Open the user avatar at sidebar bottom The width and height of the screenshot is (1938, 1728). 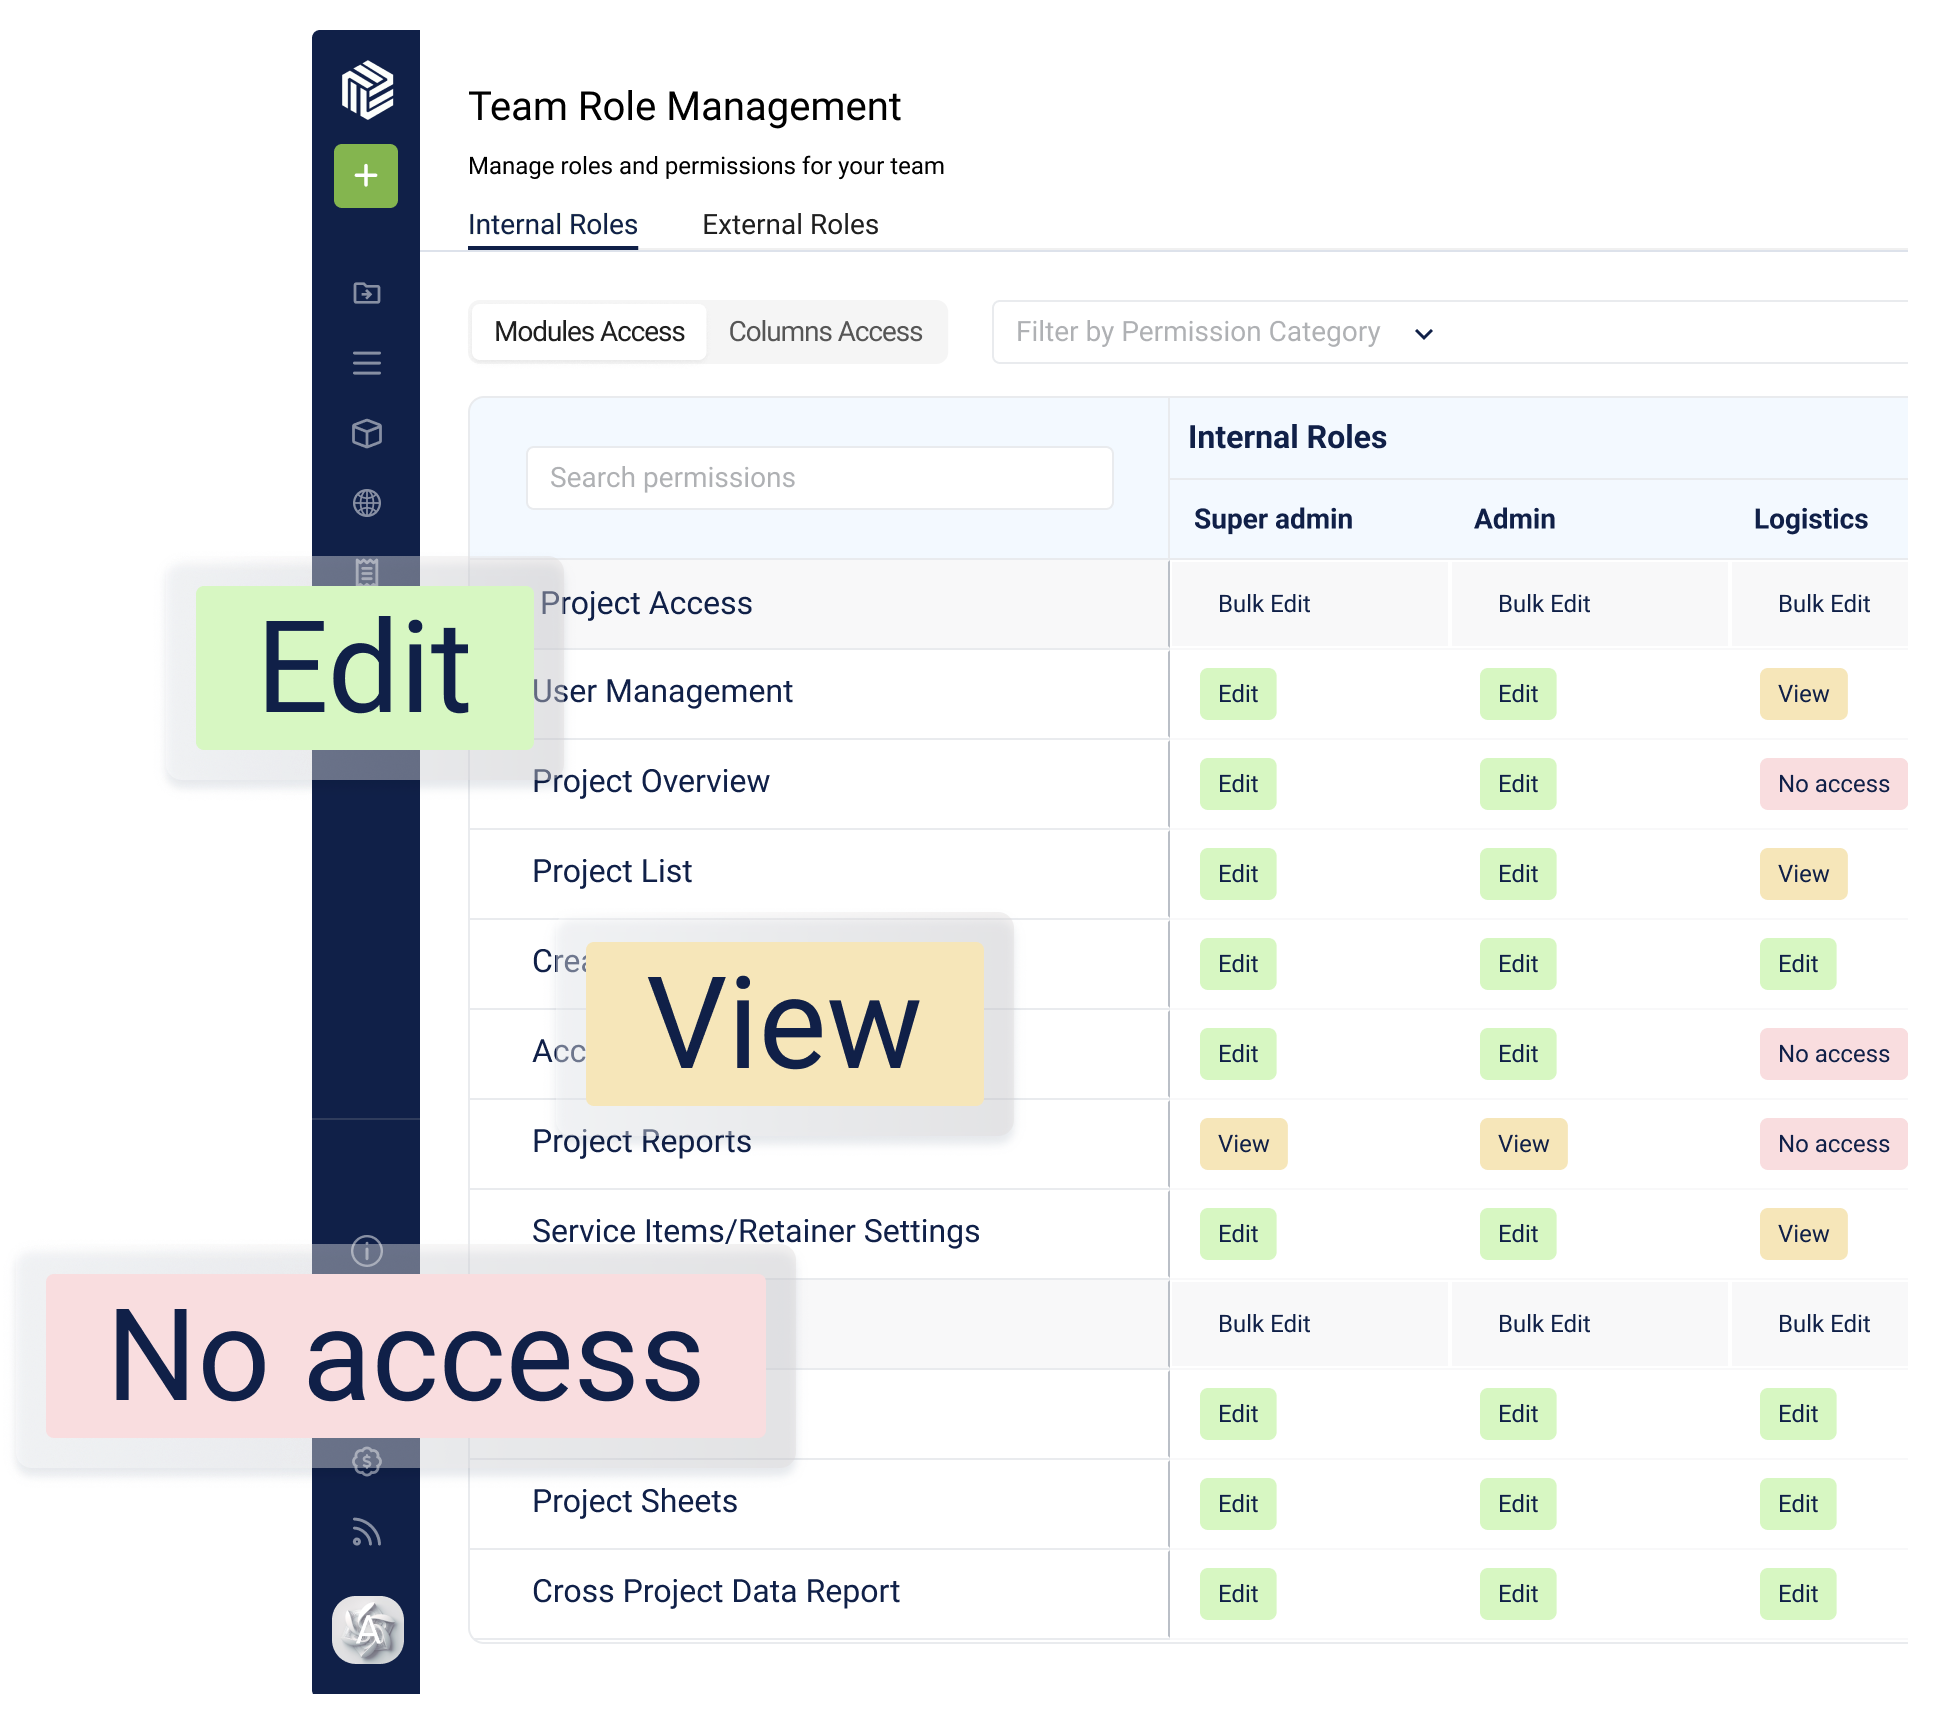[367, 1630]
